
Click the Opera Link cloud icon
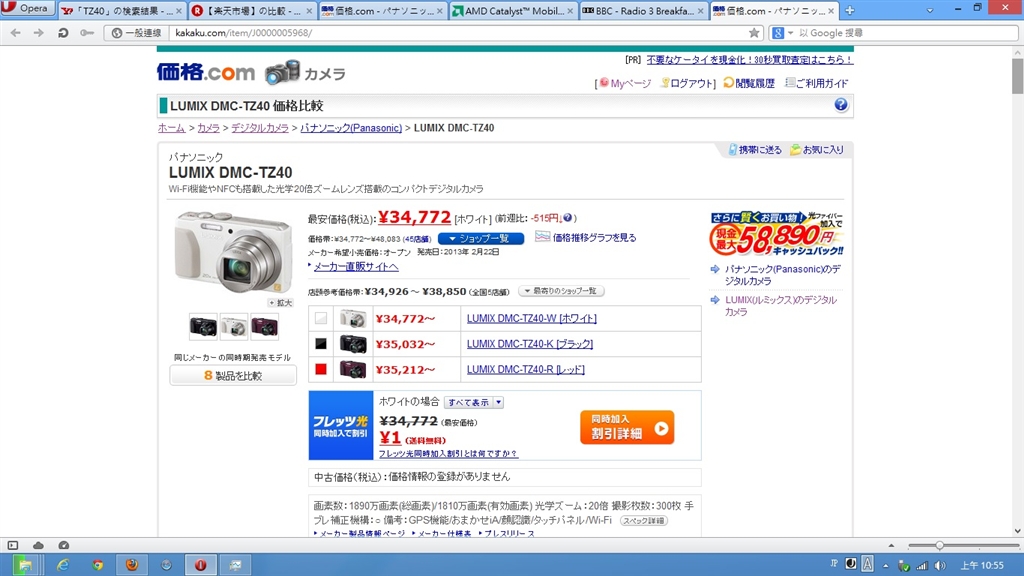click(x=39, y=545)
